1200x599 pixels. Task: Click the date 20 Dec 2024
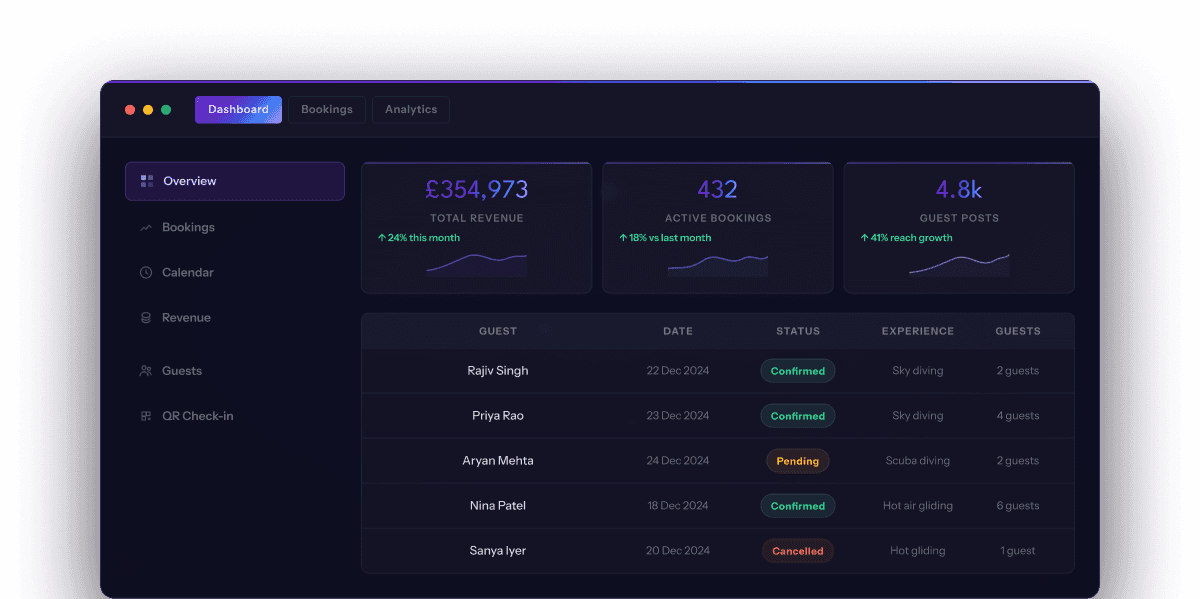pos(678,551)
